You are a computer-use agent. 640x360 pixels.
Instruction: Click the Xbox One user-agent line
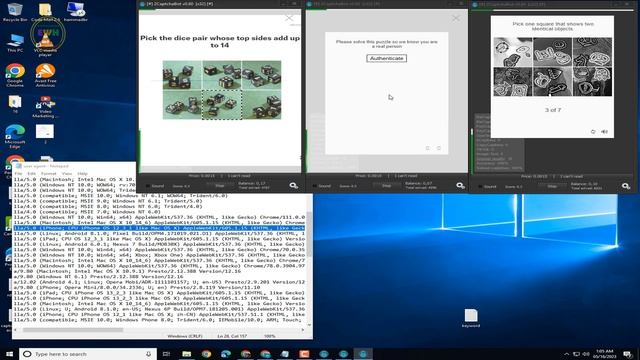(x=159, y=255)
